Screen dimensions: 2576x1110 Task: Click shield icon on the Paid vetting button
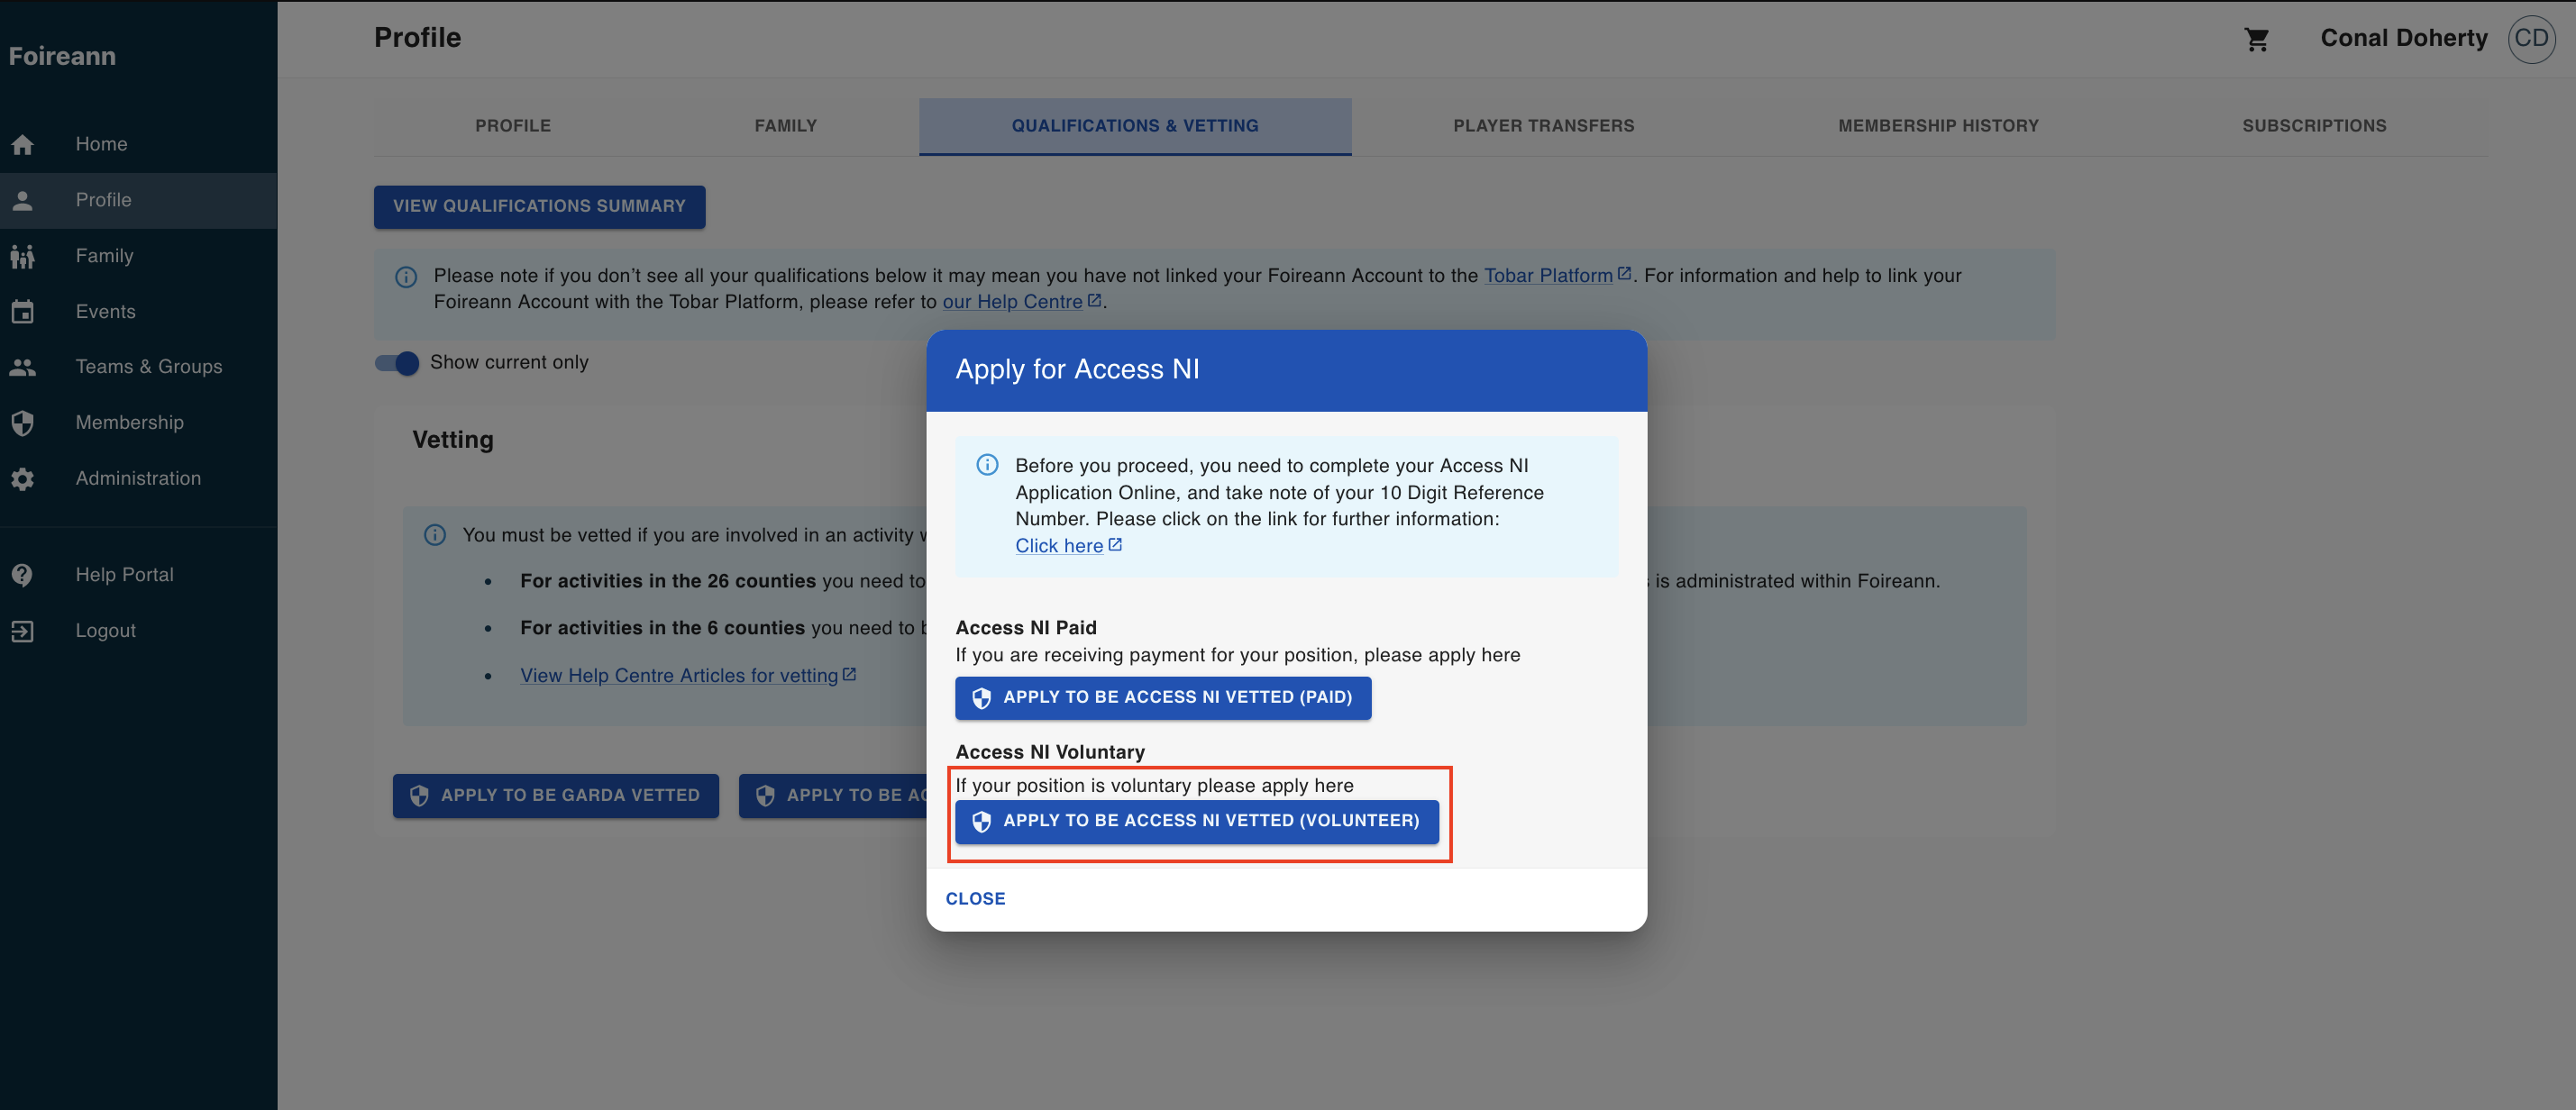tap(981, 698)
